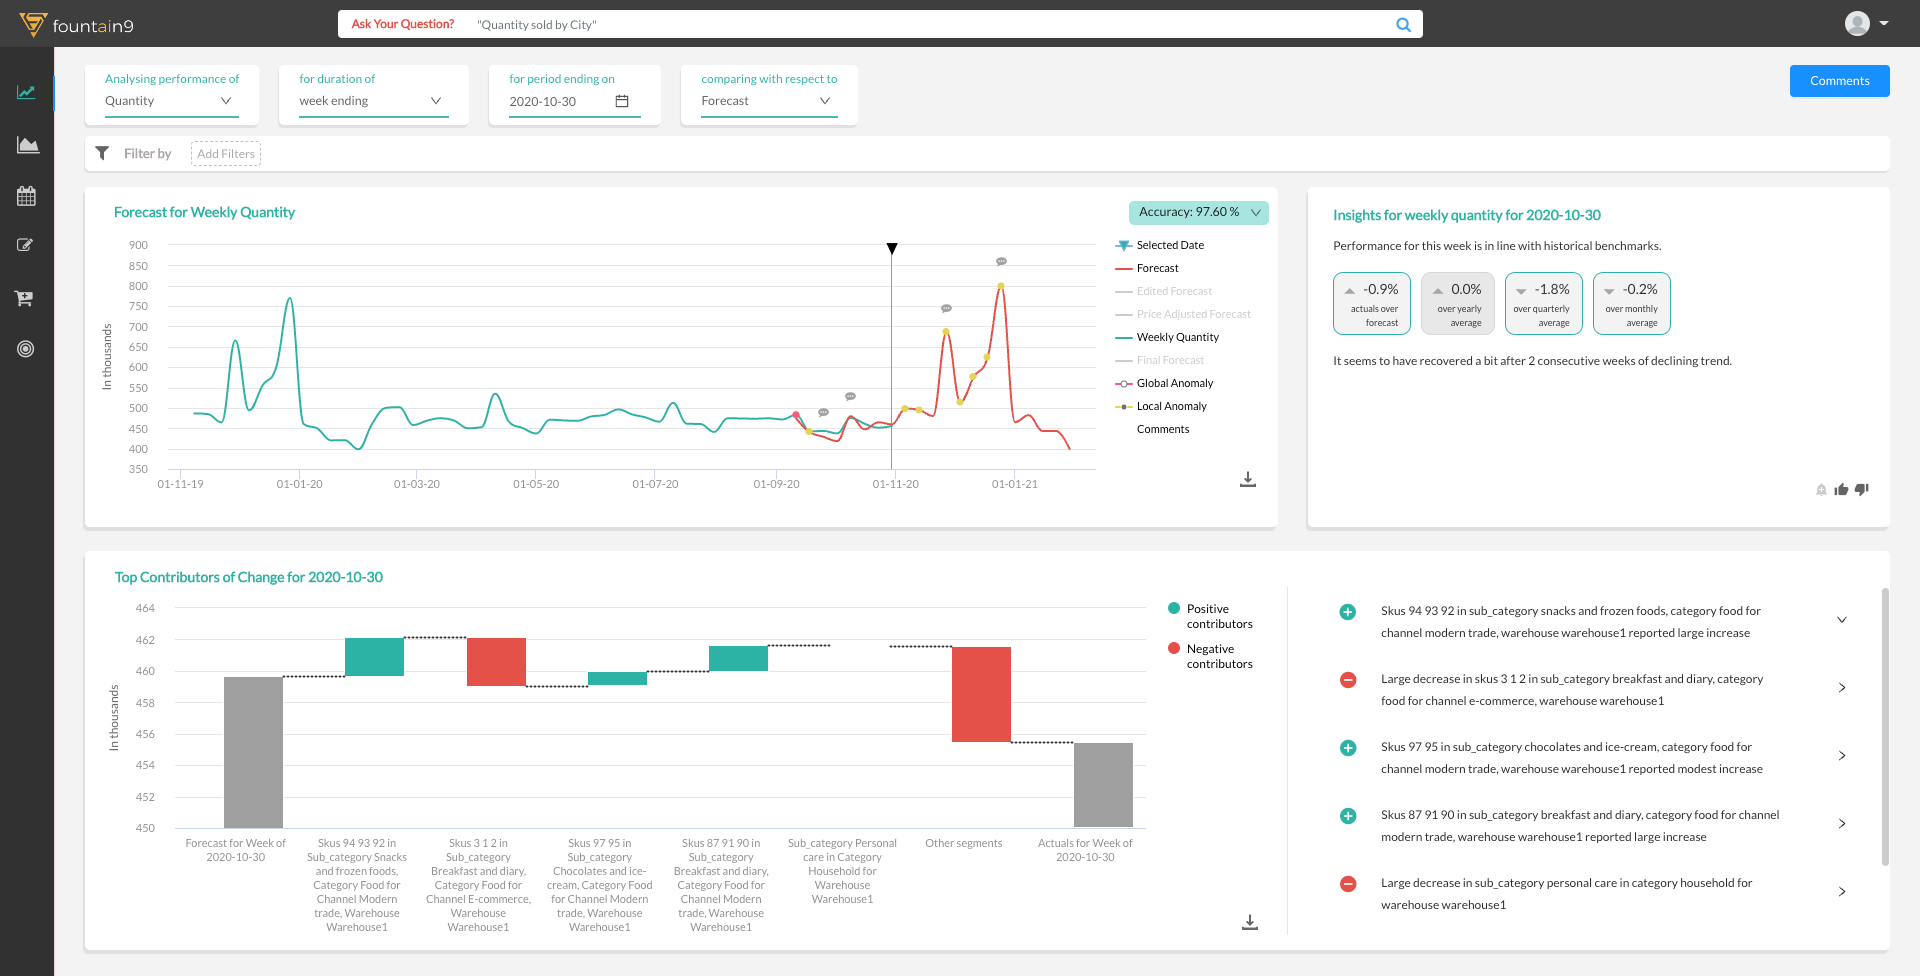This screenshot has height=976, width=1920.
Task: Download the Forecast for Weekly Quantity chart
Action: [1247, 480]
